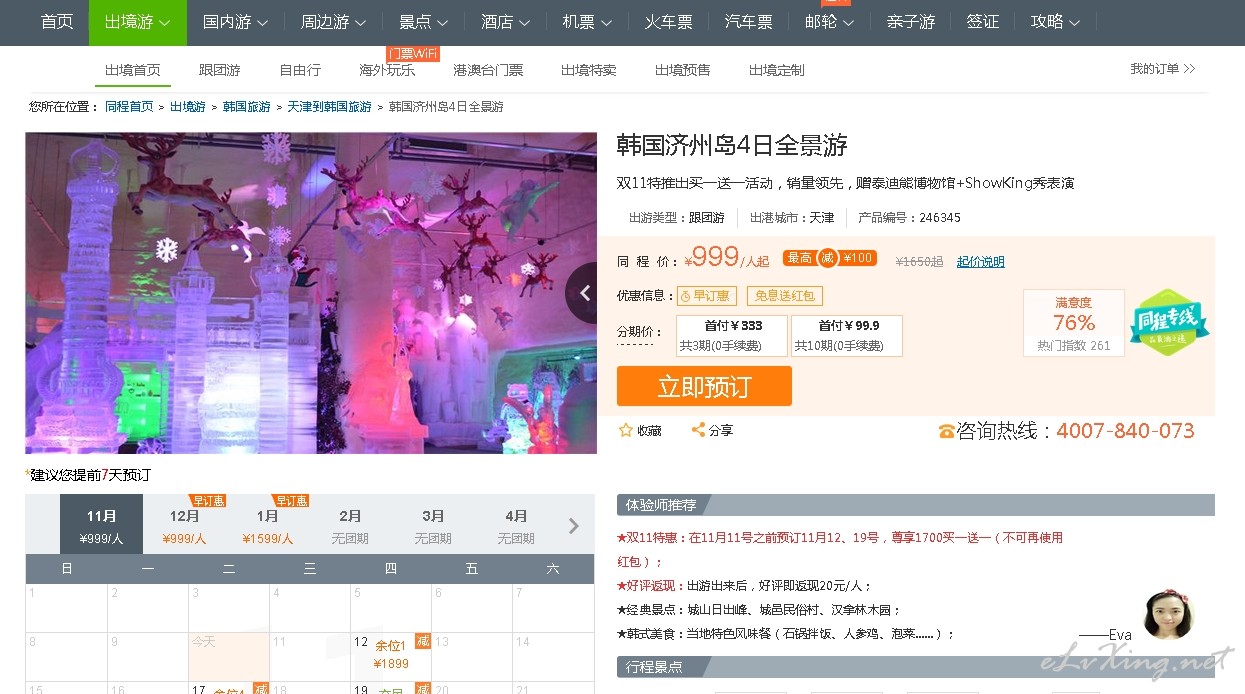Click the hotline number 4007-840-073
The height and width of the screenshot is (694, 1245).
point(1125,431)
